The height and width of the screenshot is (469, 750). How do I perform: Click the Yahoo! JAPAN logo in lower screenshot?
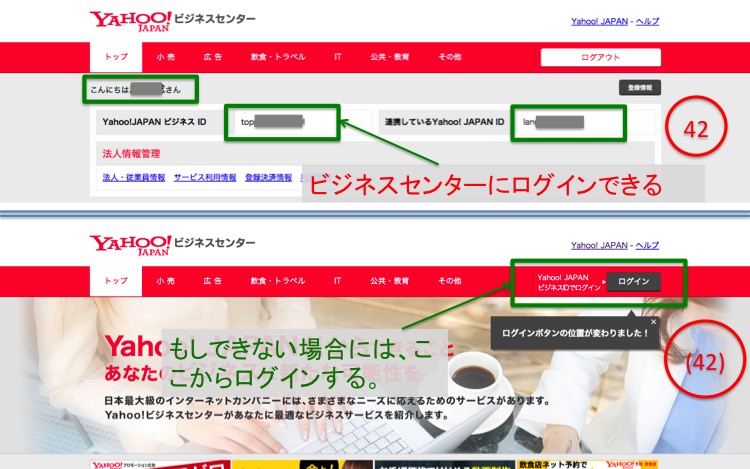pos(130,245)
